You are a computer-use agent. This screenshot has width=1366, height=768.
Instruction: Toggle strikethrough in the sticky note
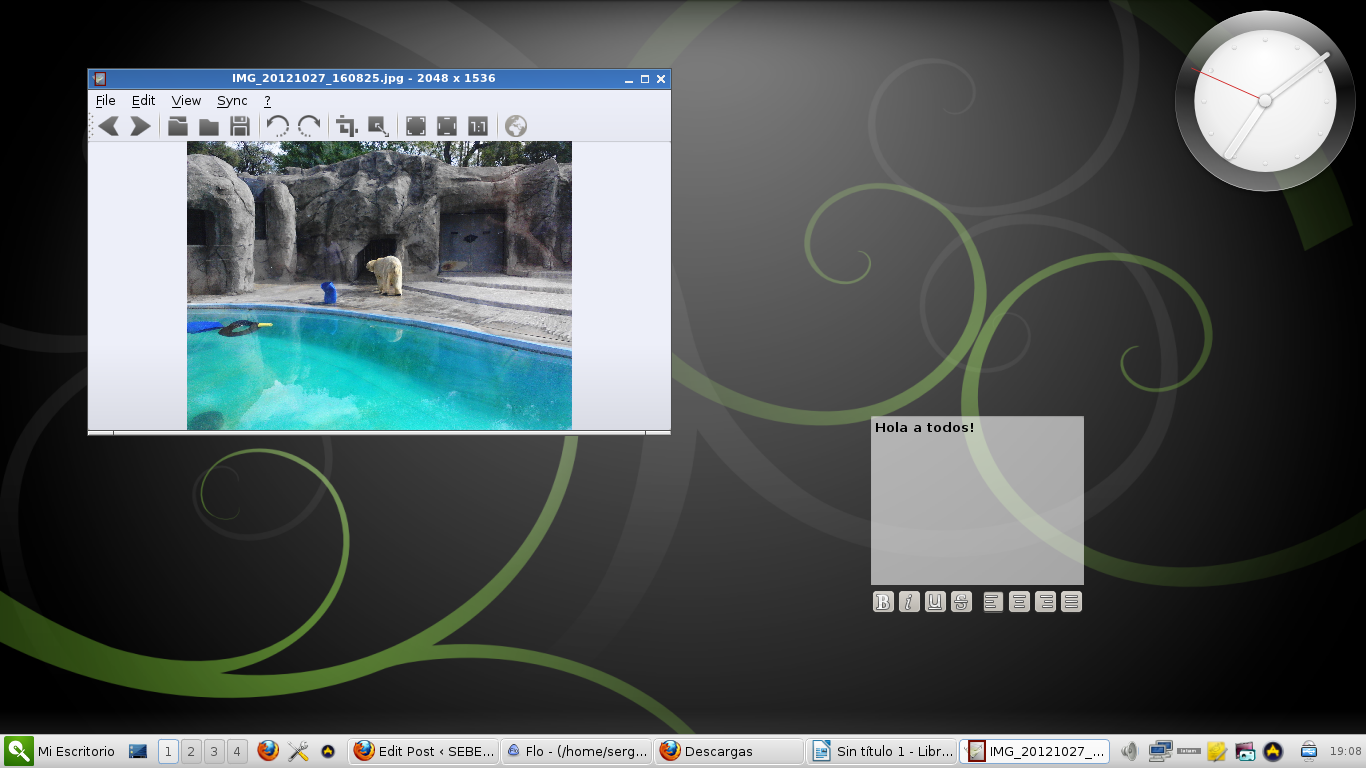point(961,601)
